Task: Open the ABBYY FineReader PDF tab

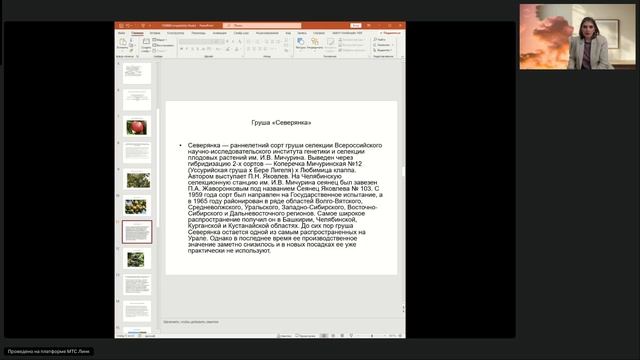Action: [x=347, y=33]
